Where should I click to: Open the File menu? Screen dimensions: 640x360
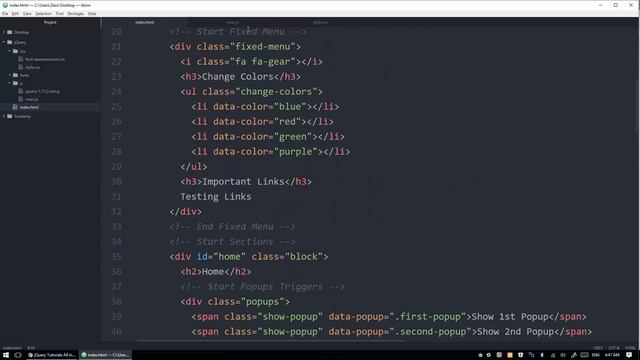5,13
